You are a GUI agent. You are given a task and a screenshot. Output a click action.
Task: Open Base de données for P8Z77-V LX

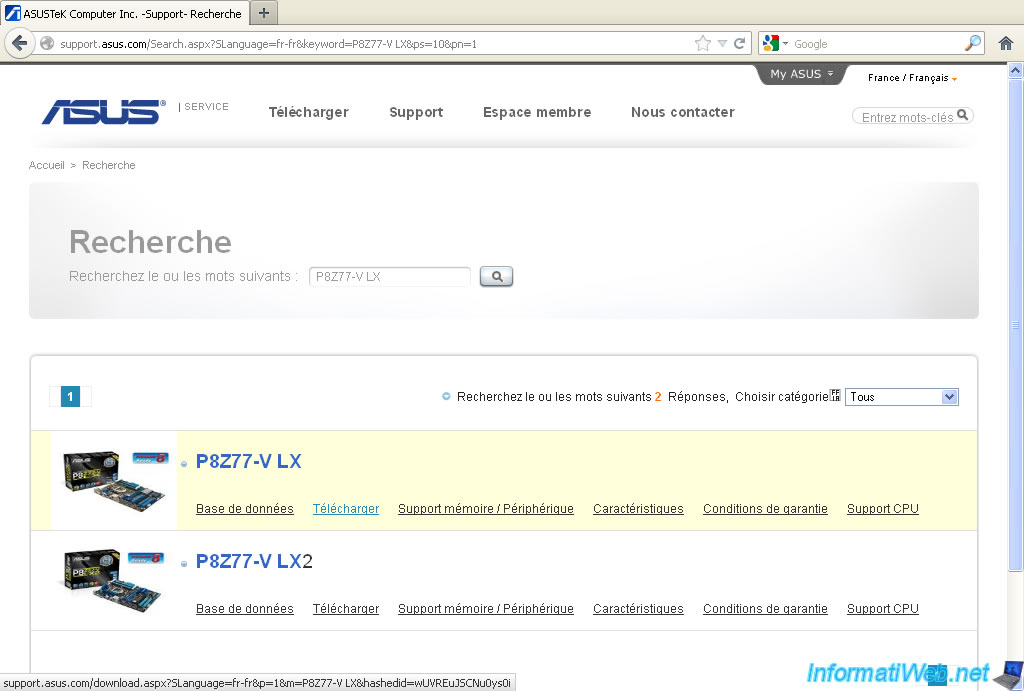coord(244,509)
